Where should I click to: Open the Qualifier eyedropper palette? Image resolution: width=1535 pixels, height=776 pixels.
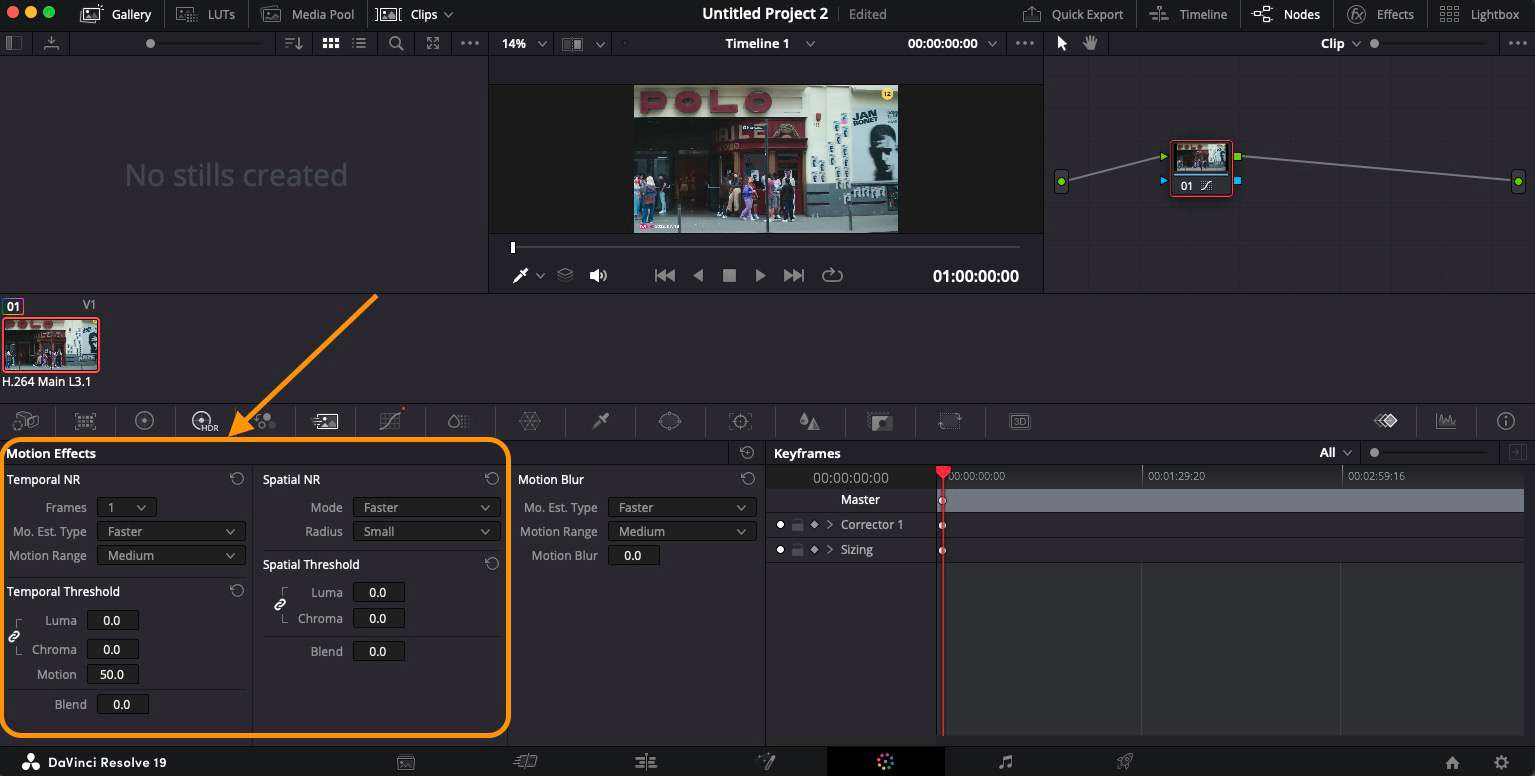[600, 421]
